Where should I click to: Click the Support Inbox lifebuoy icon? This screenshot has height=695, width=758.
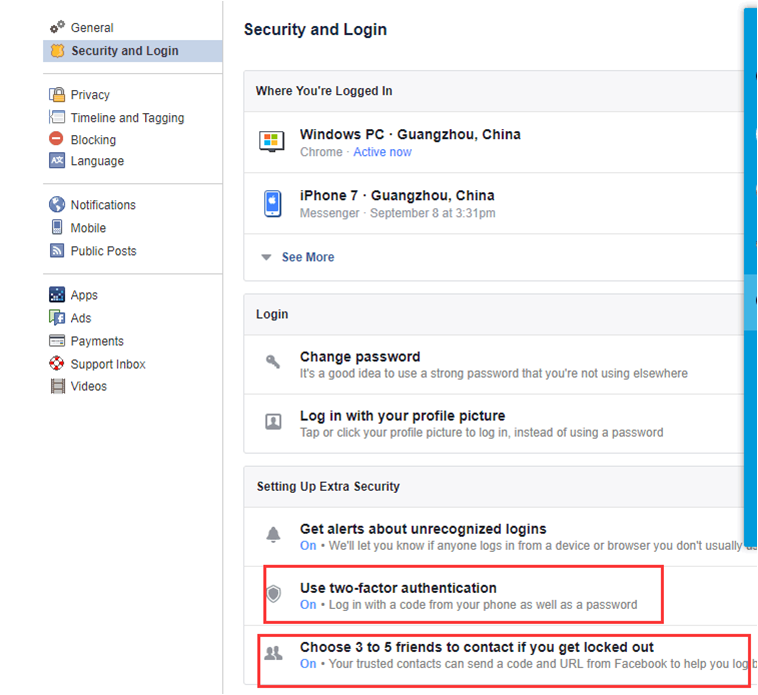pos(57,364)
